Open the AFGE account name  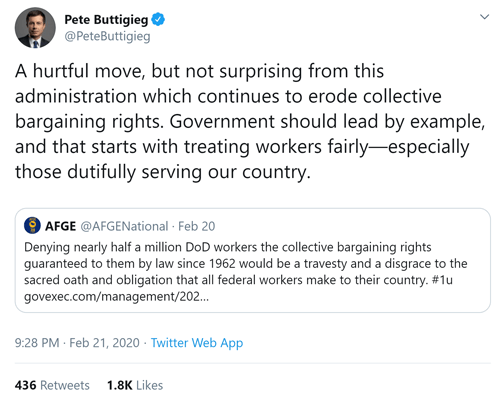pos(60,226)
